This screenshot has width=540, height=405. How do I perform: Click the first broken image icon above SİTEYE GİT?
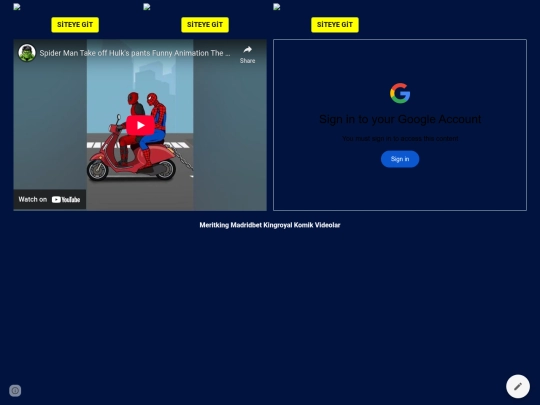tap(17, 7)
